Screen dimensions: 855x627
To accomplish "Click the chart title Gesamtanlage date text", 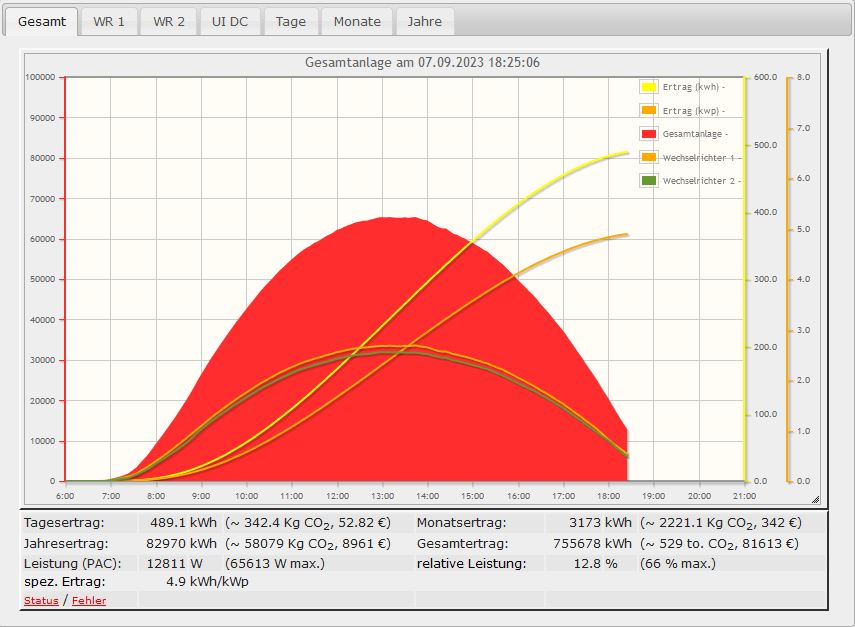I will pos(422,62).
